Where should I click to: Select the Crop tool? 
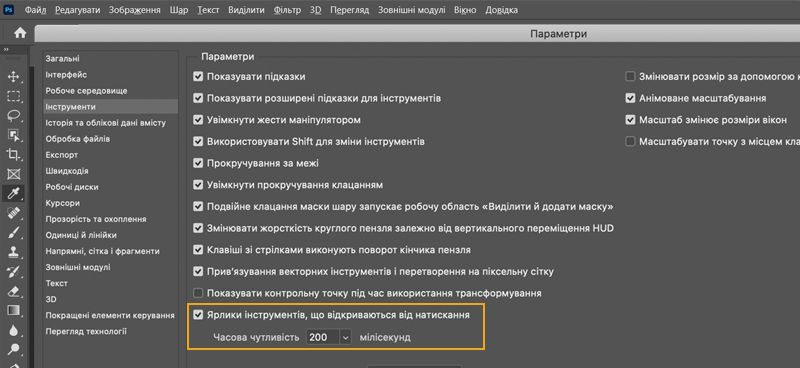coord(13,155)
